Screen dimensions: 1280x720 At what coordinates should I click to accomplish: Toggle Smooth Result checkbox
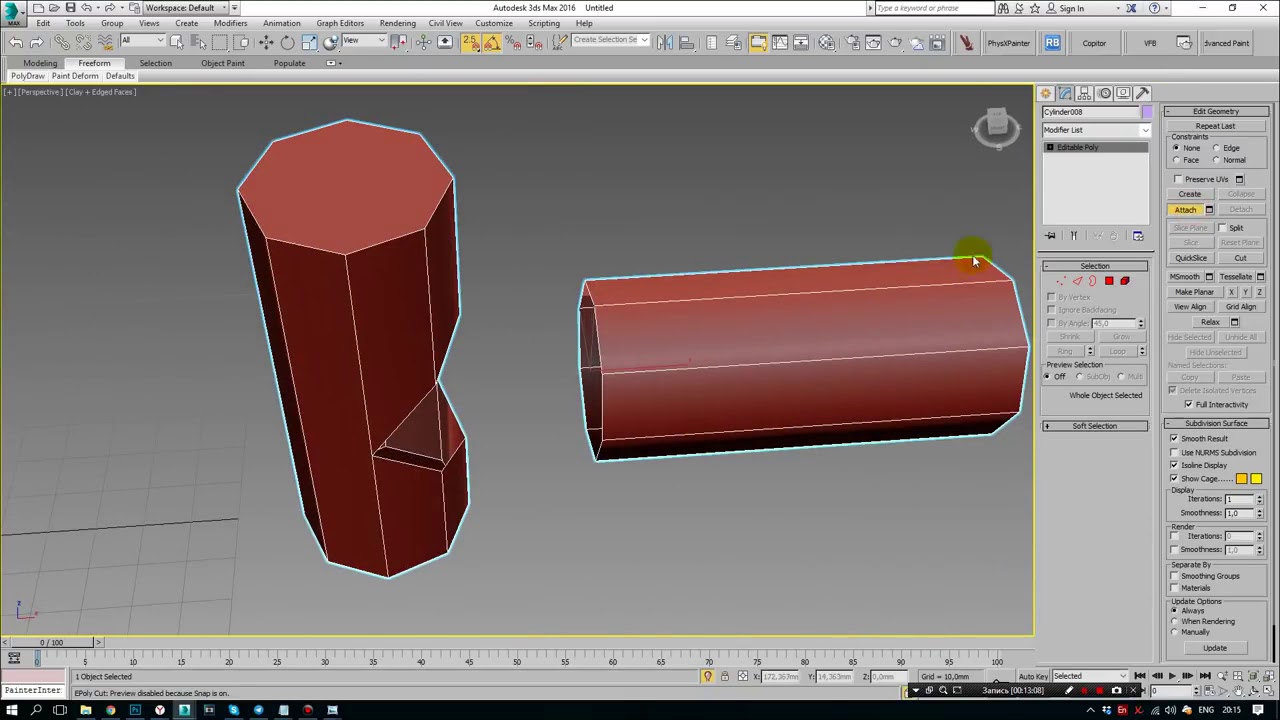1174,439
